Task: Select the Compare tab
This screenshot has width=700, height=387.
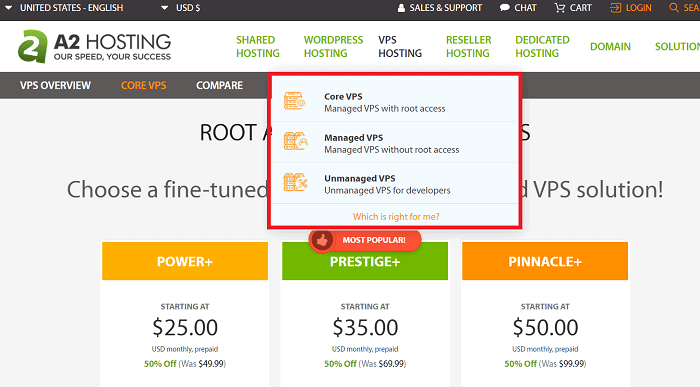Action: click(x=219, y=85)
